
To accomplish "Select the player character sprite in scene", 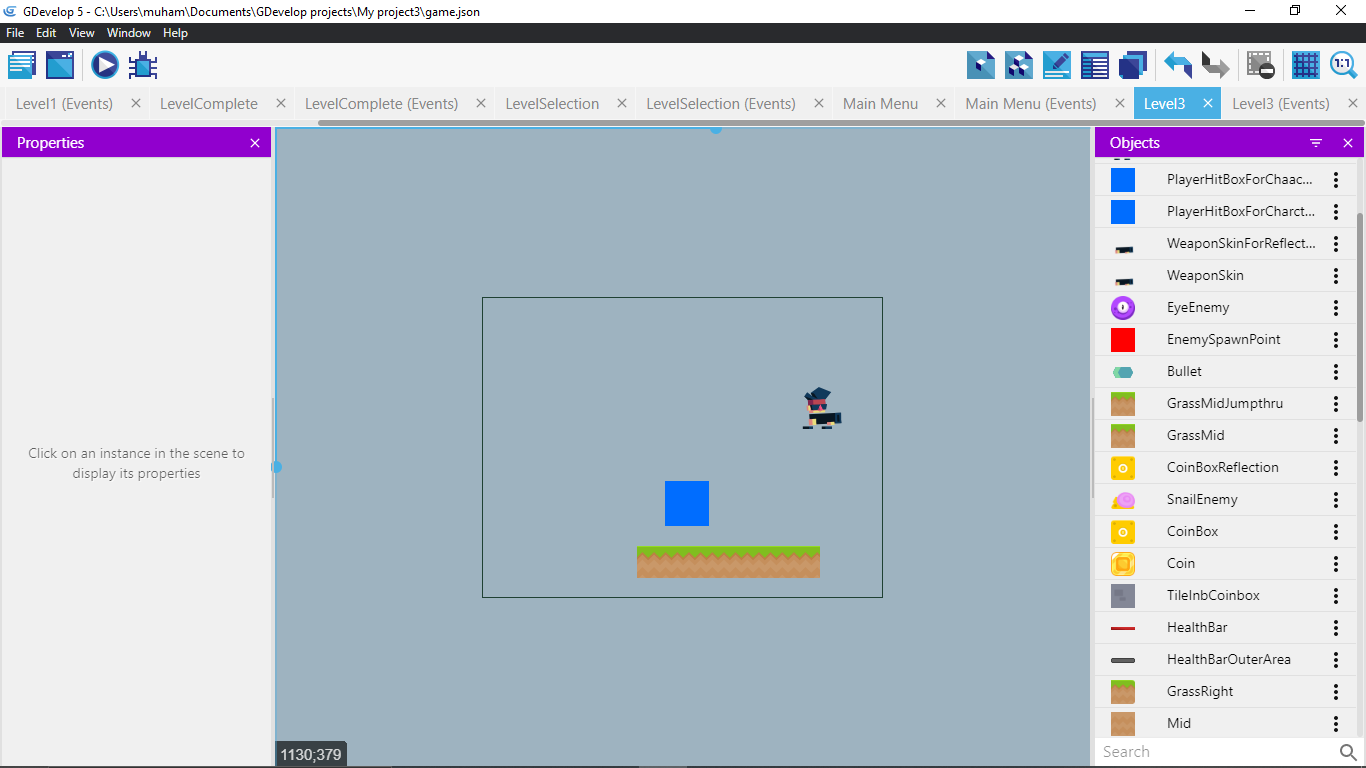I will point(822,408).
